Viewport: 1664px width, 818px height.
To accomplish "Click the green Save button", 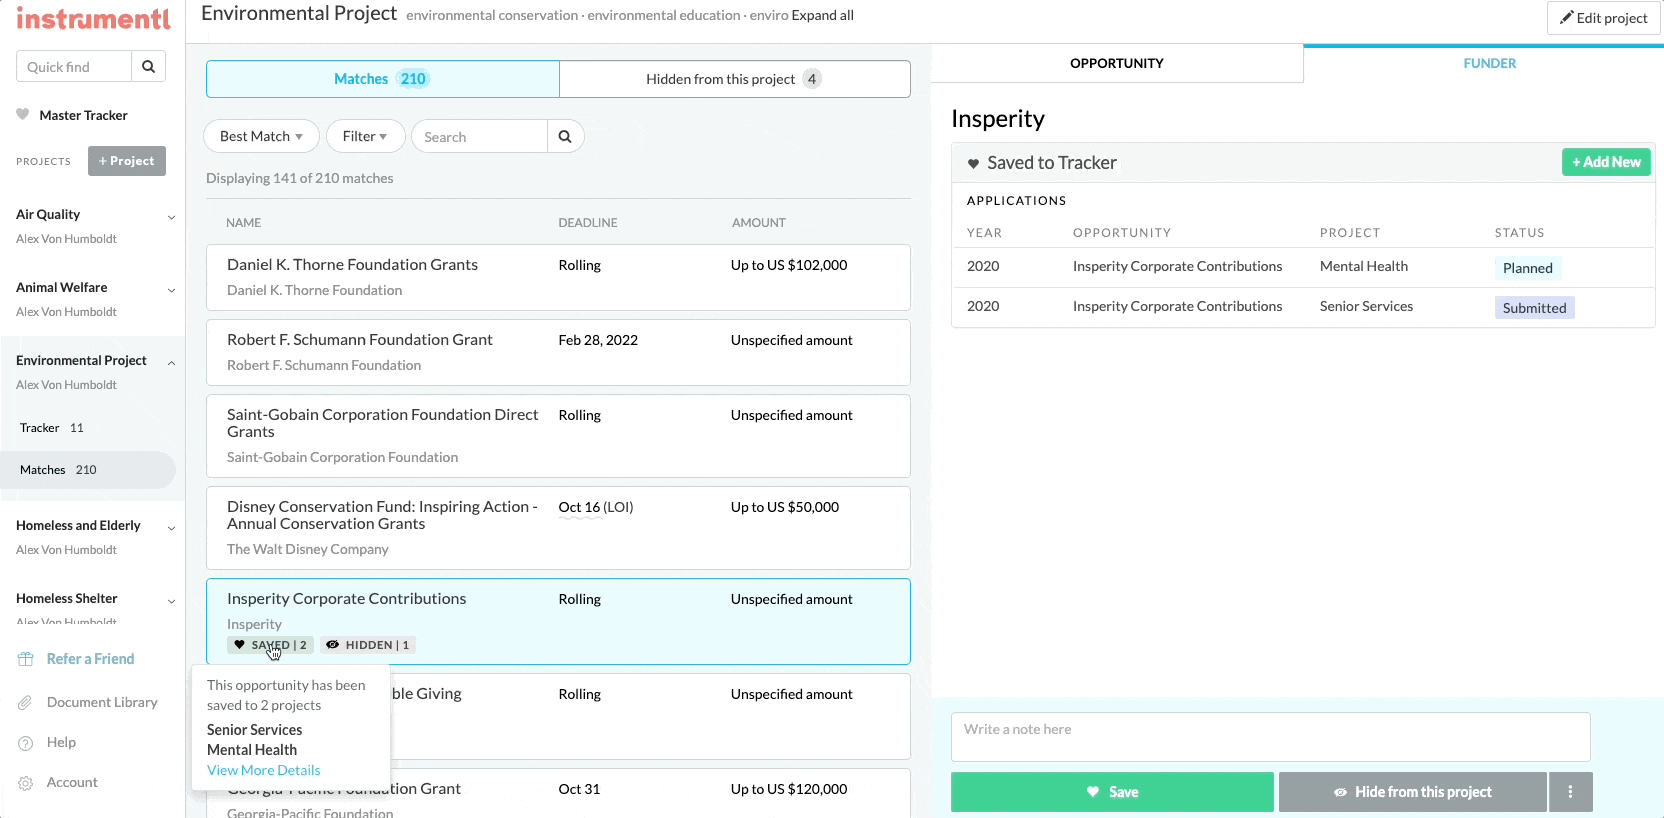I will click(x=1112, y=792).
